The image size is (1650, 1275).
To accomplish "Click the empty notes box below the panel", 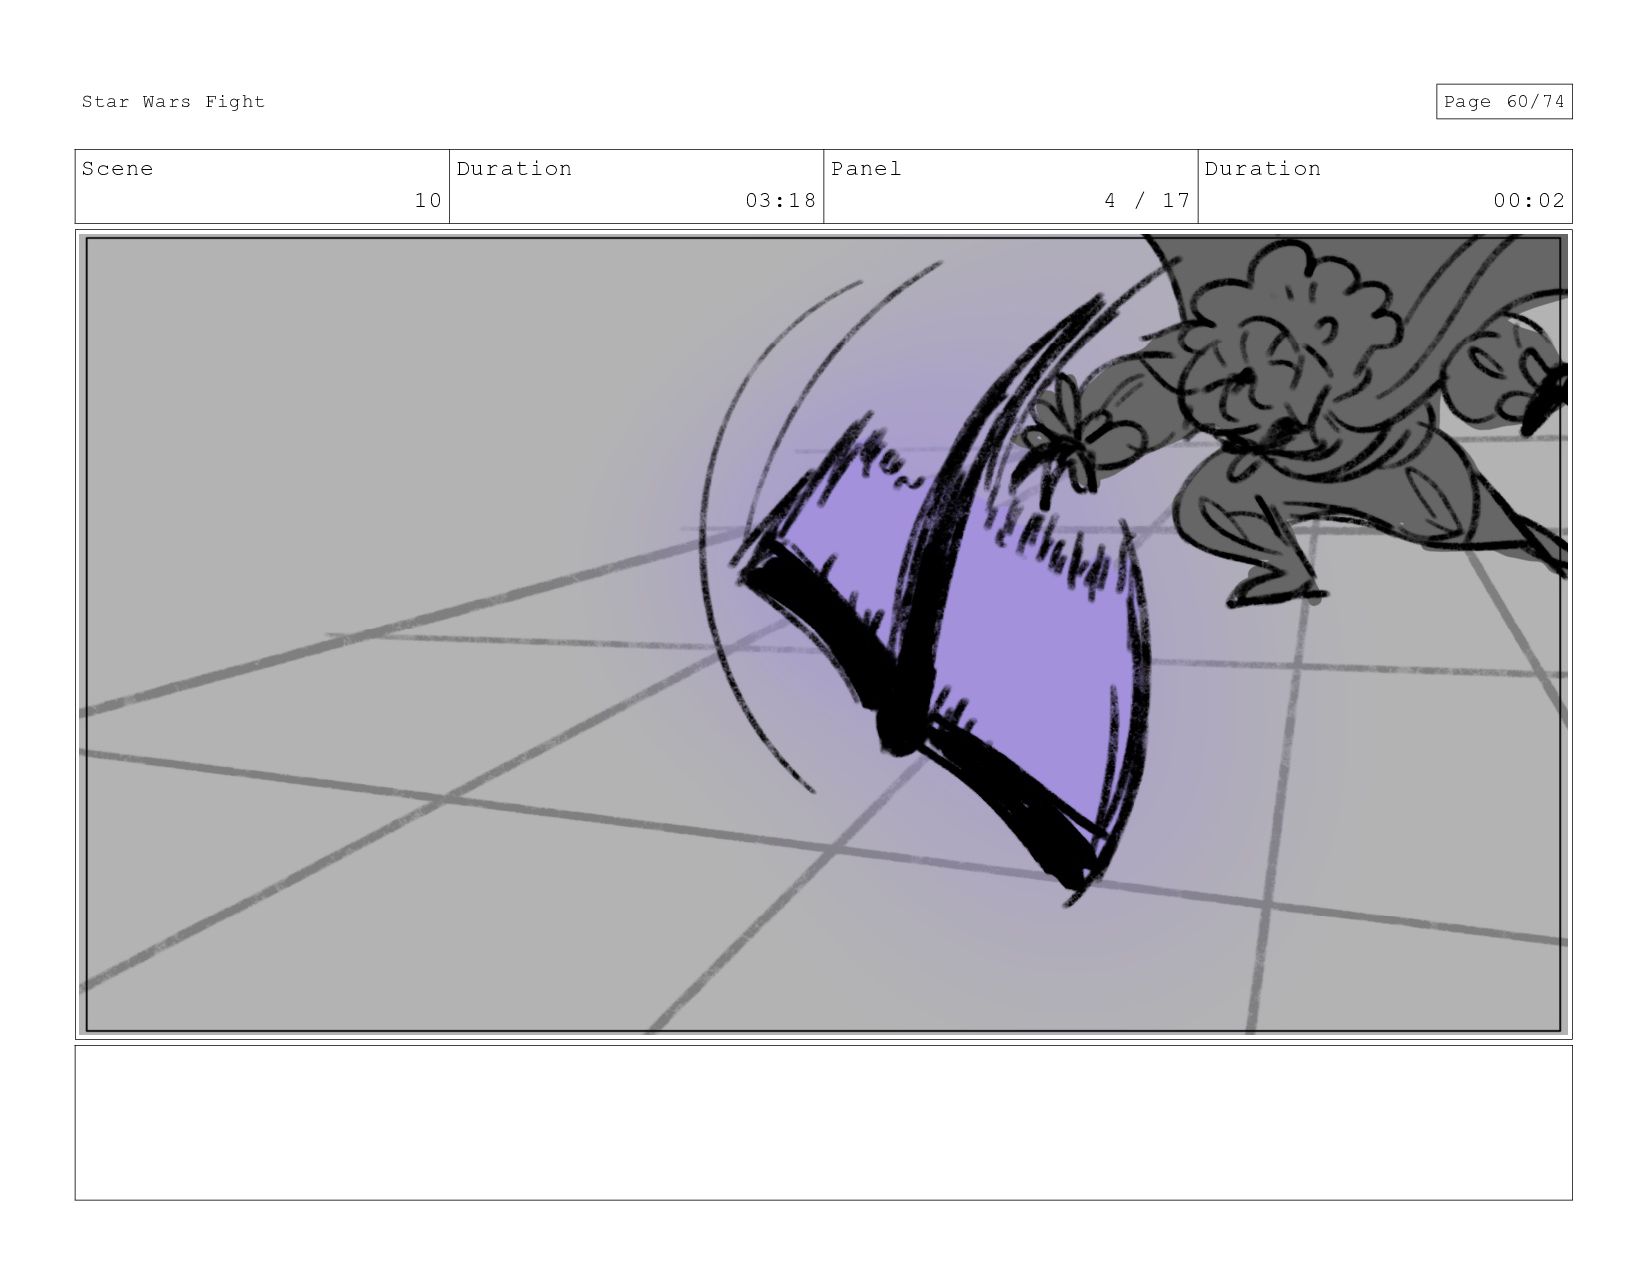I will point(823,1123).
